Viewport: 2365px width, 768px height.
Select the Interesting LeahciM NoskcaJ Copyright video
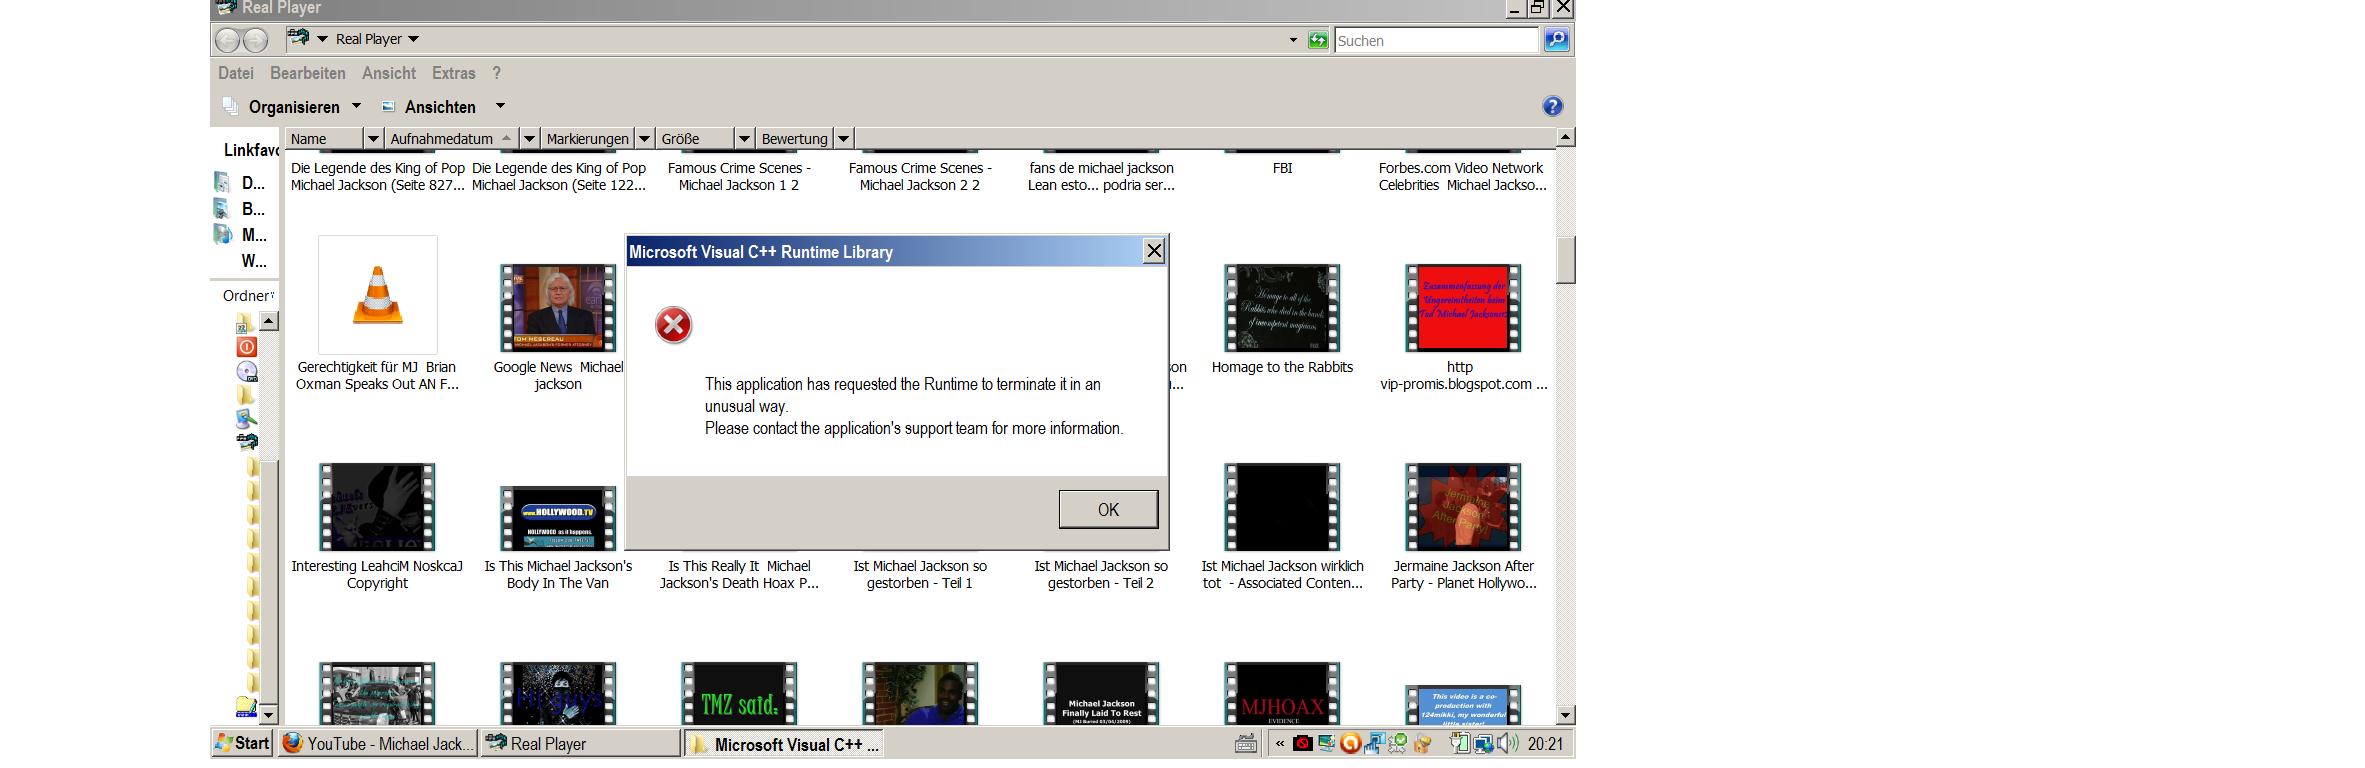tap(377, 507)
